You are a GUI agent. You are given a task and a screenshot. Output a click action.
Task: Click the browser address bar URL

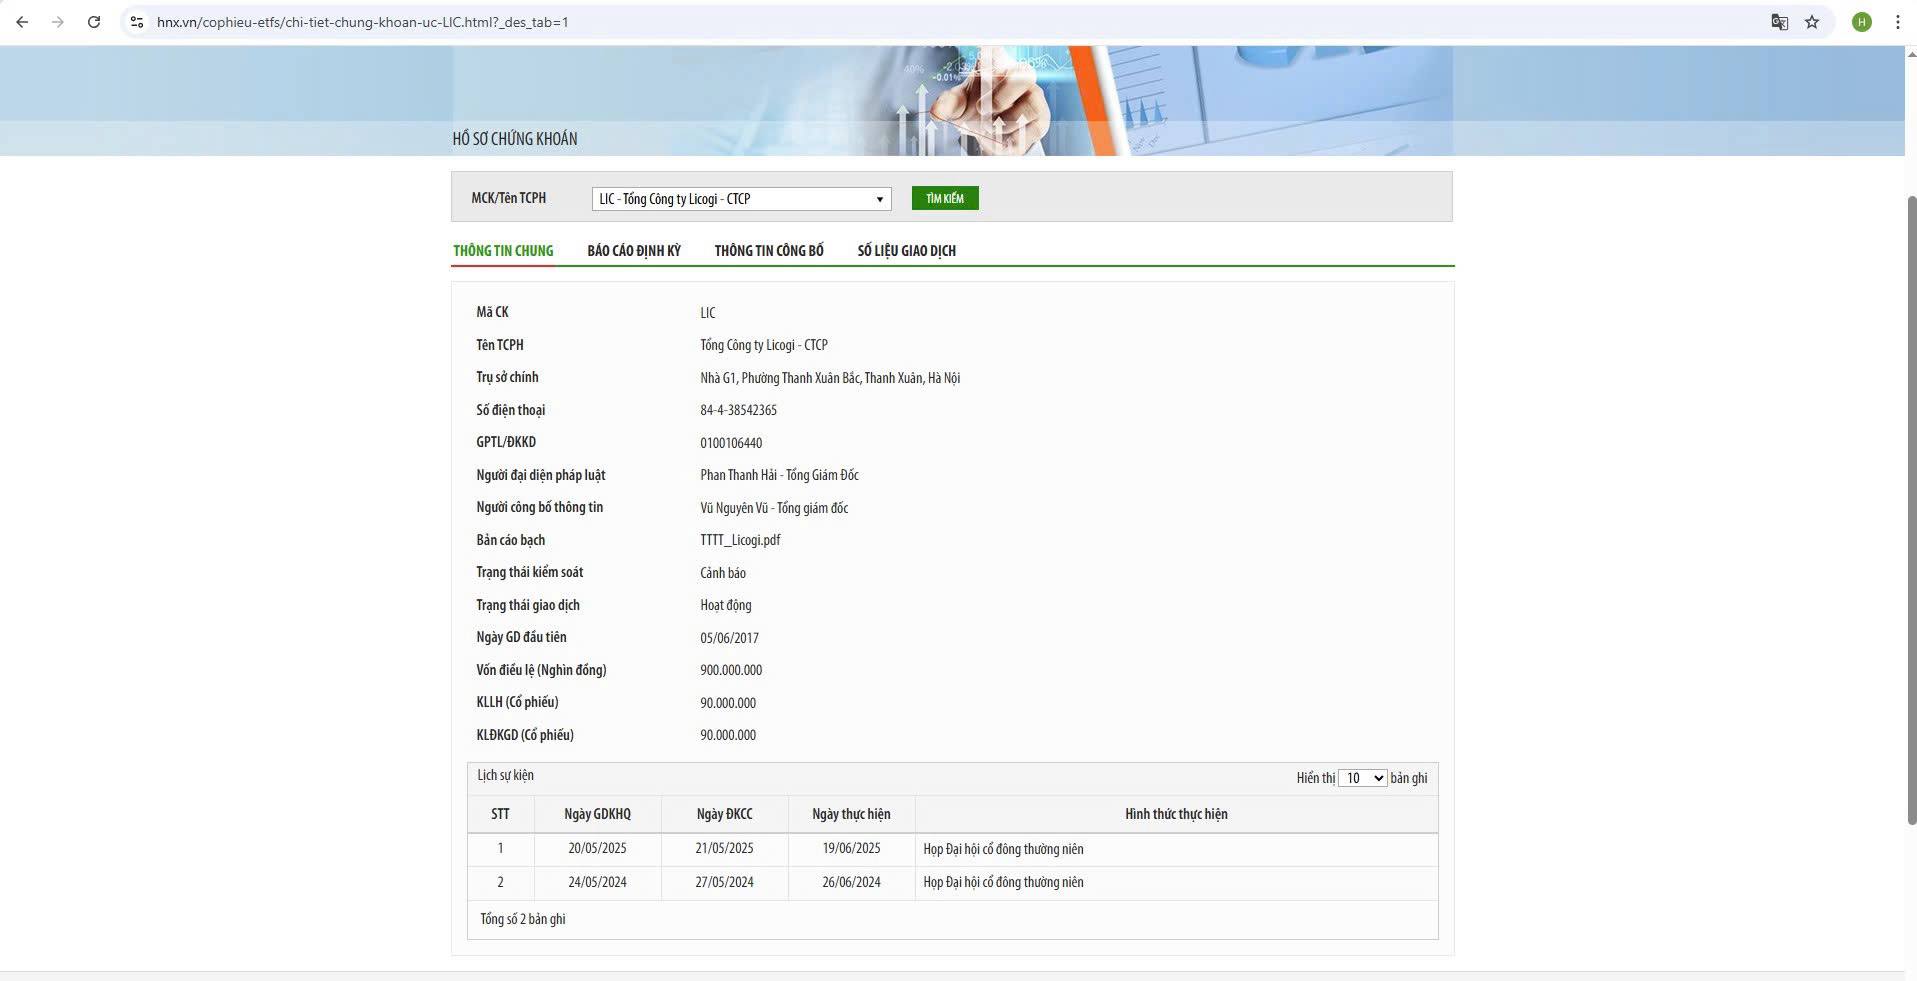pyautogui.click(x=363, y=22)
